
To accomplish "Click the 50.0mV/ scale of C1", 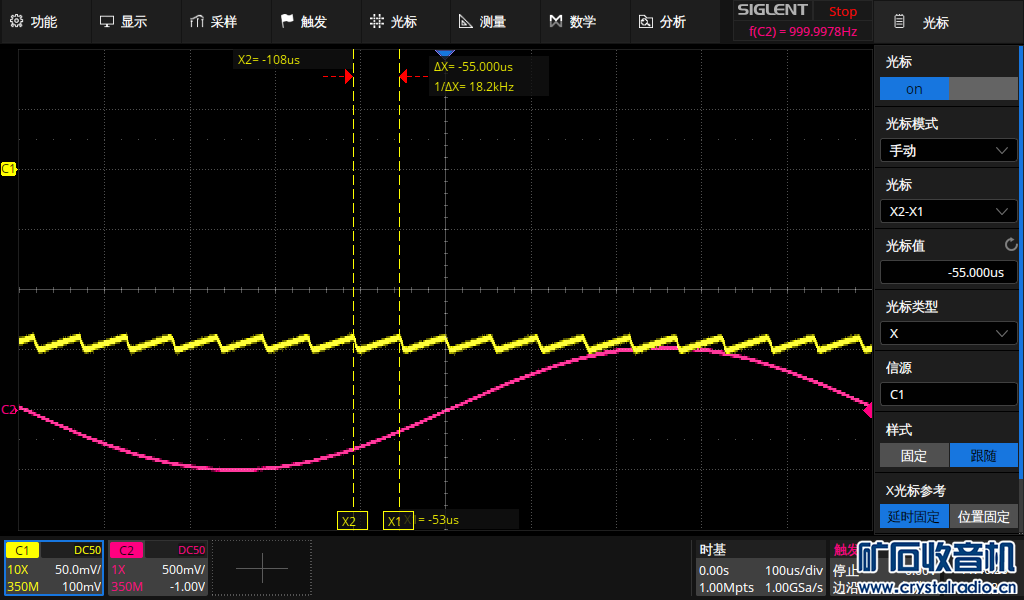I will tap(78, 569).
